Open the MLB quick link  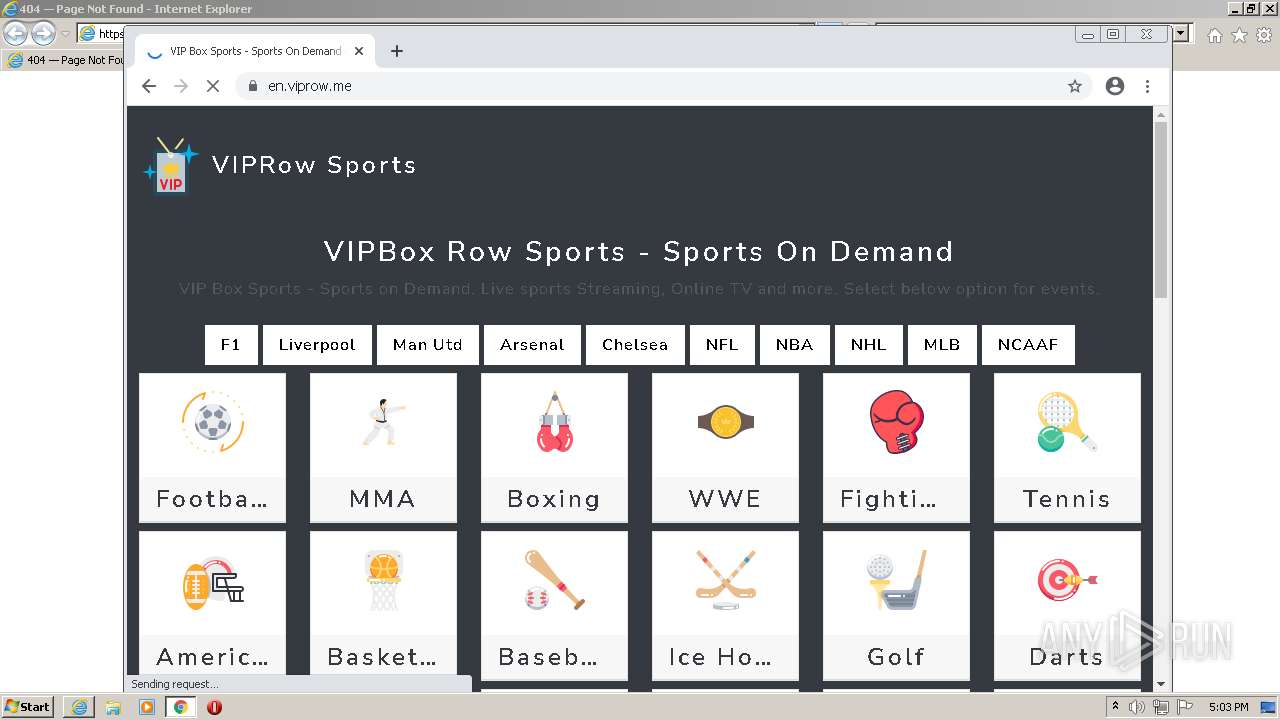click(942, 345)
